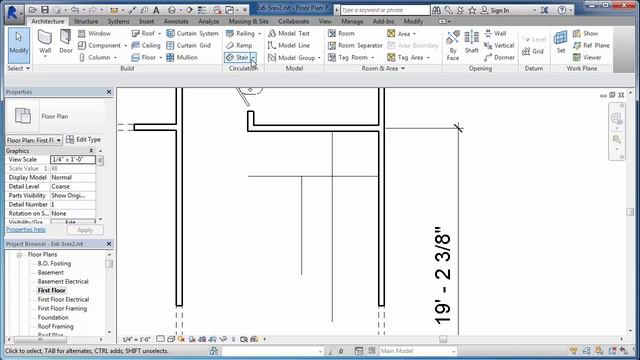Pick the Ceiling tool
This screenshot has height=360, width=640.
(x=146, y=45)
